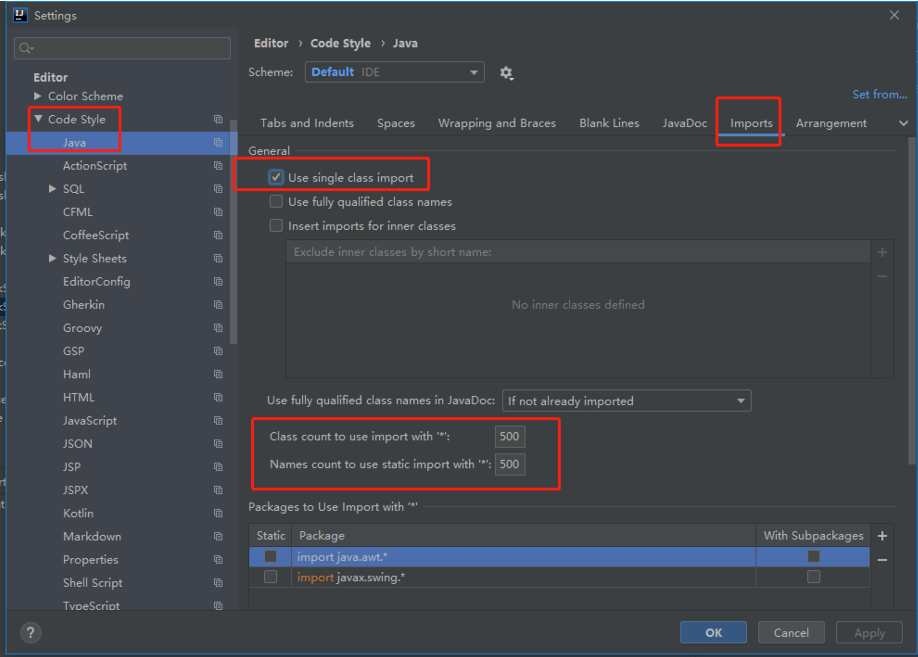The width and height of the screenshot is (918, 657).
Task: Expand the Color Scheme tree node
Action: [x=37, y=96]
